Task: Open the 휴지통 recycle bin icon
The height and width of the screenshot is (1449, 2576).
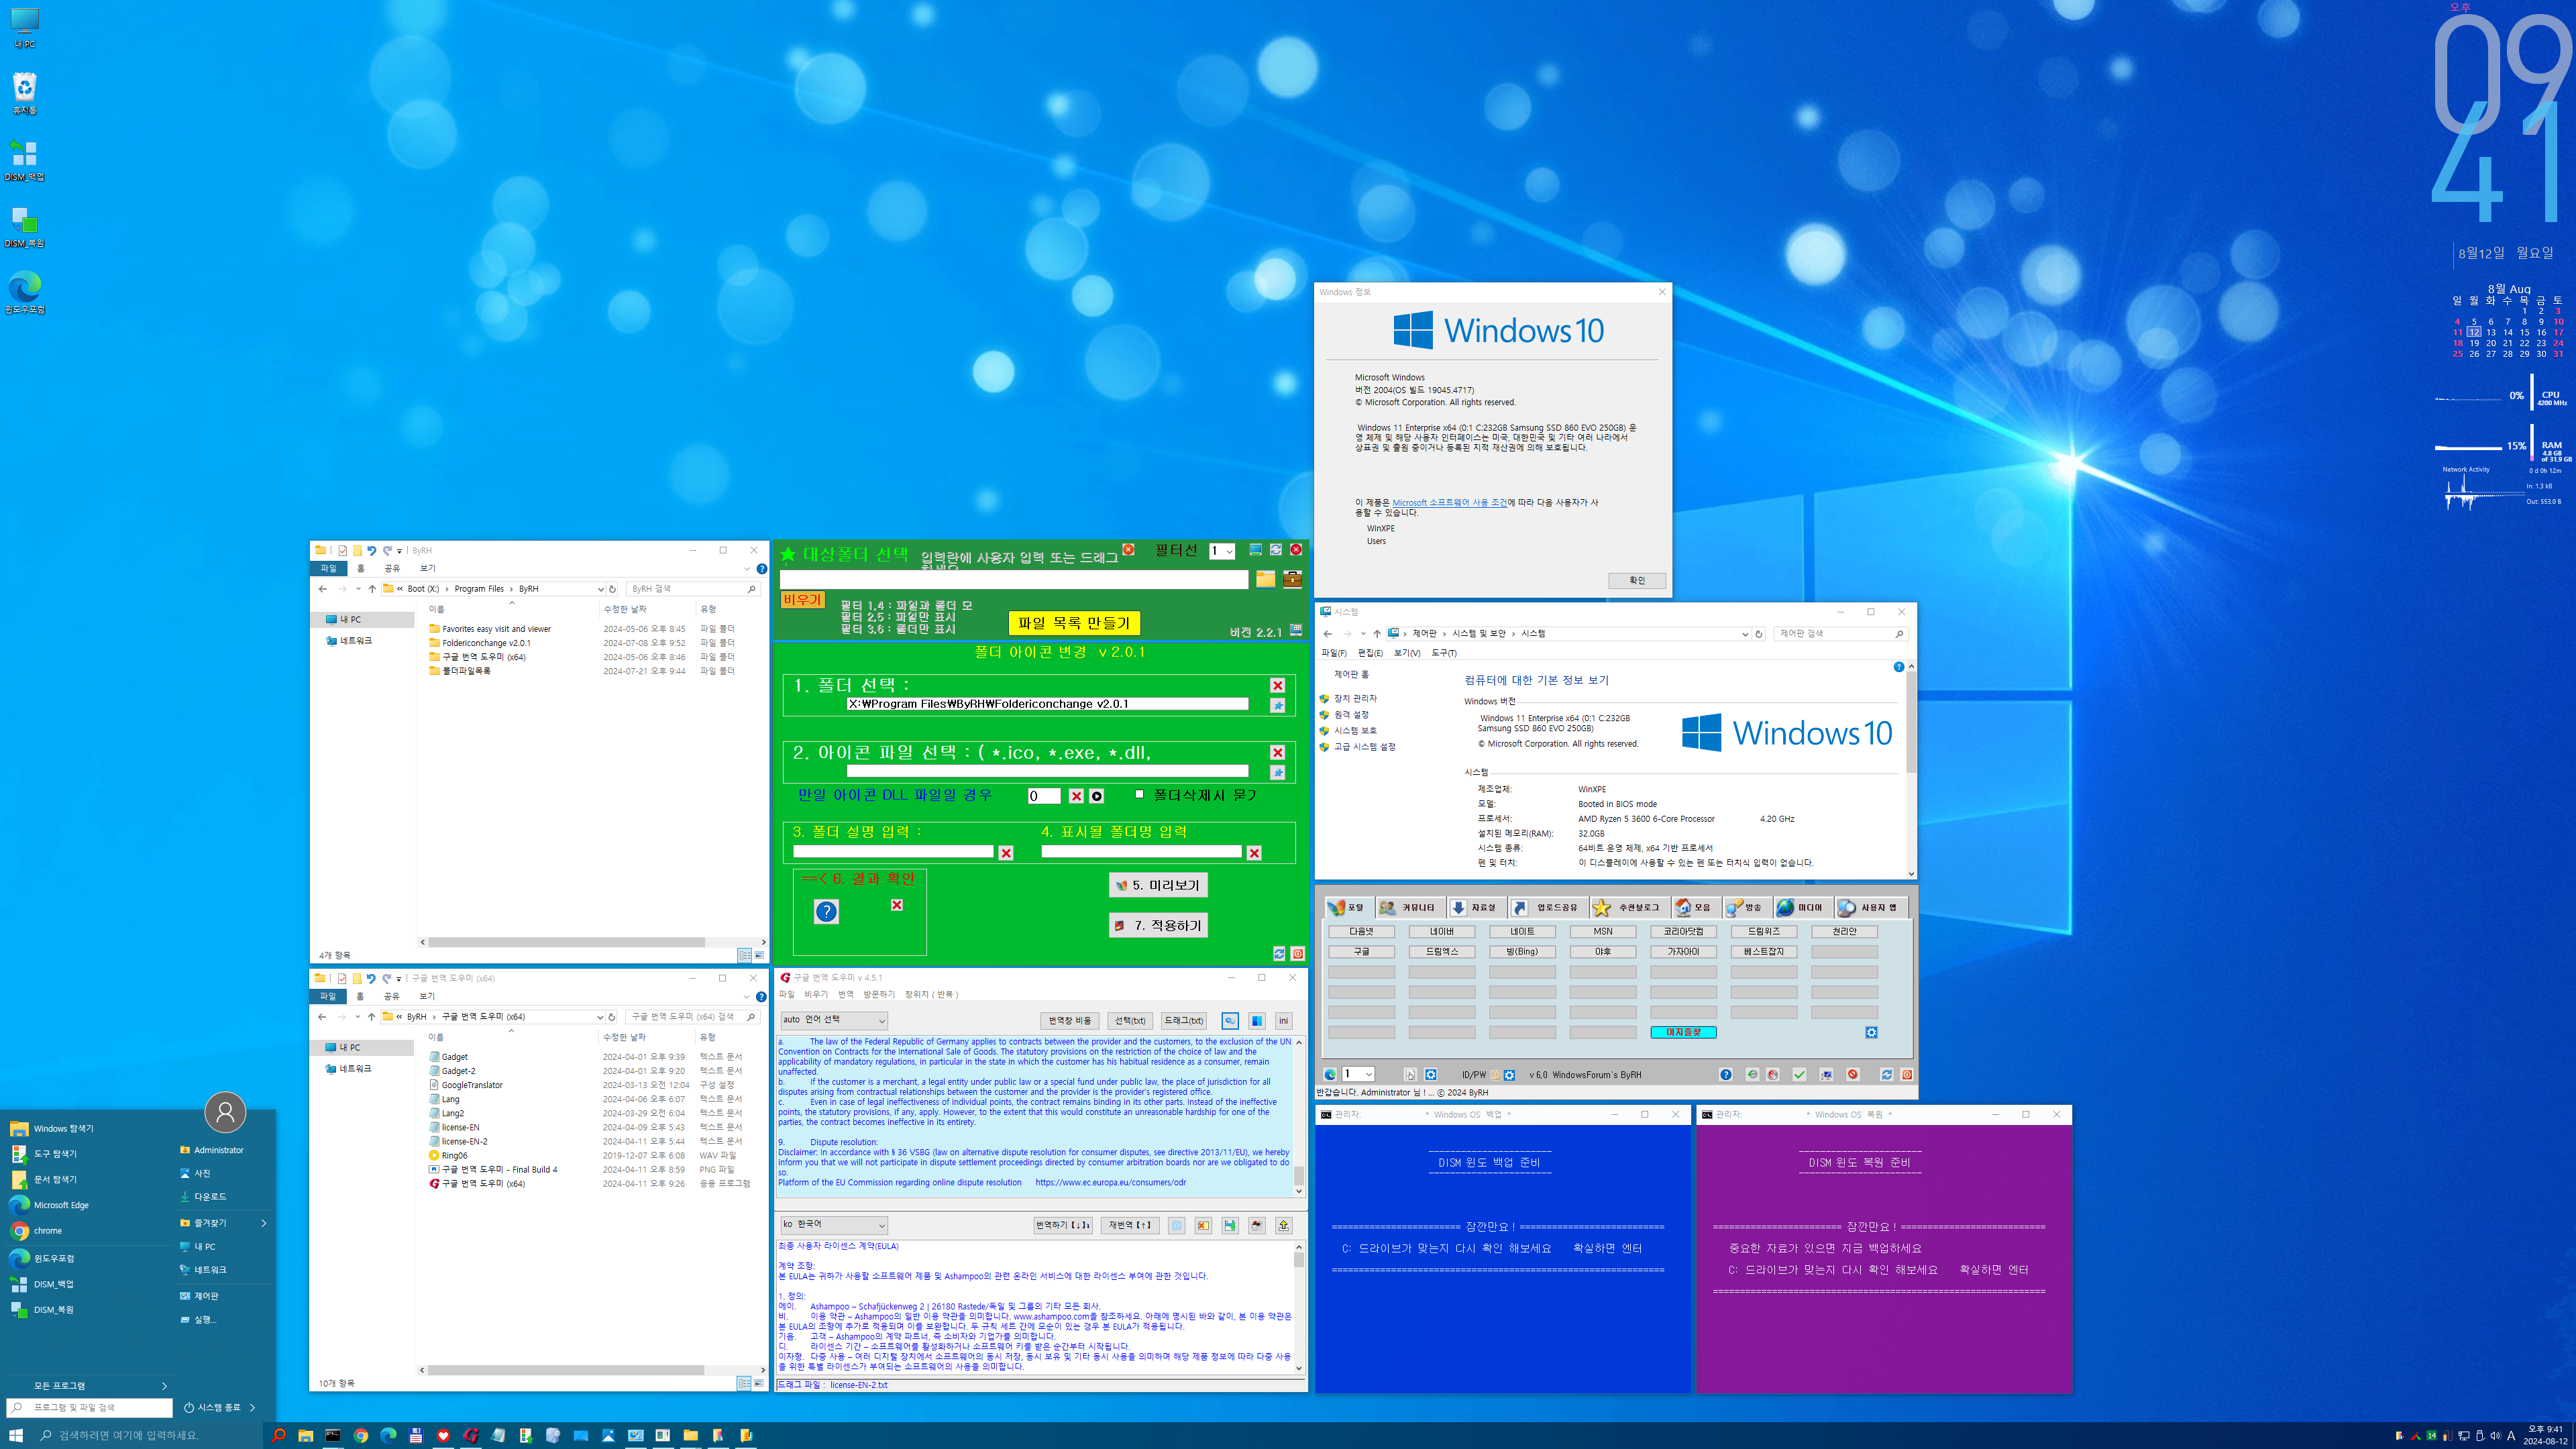Action: [24, 93]
